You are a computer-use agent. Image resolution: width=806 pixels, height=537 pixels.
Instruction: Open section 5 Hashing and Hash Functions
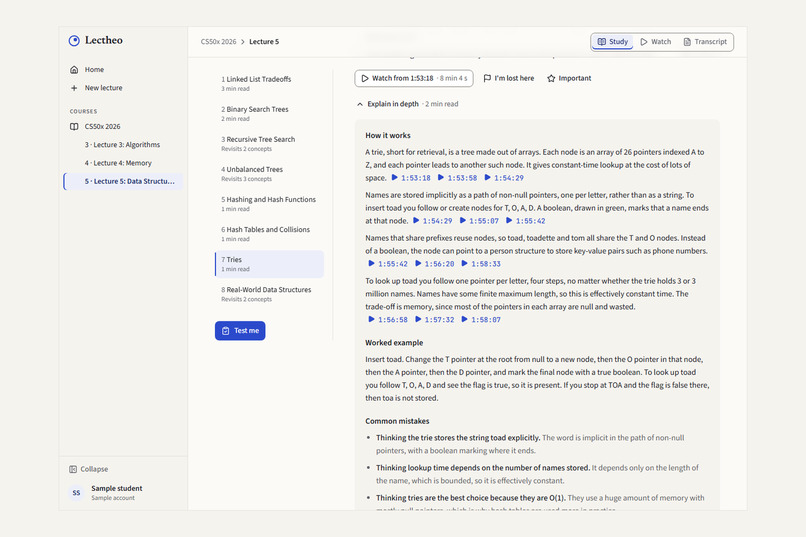pos(269,203)
